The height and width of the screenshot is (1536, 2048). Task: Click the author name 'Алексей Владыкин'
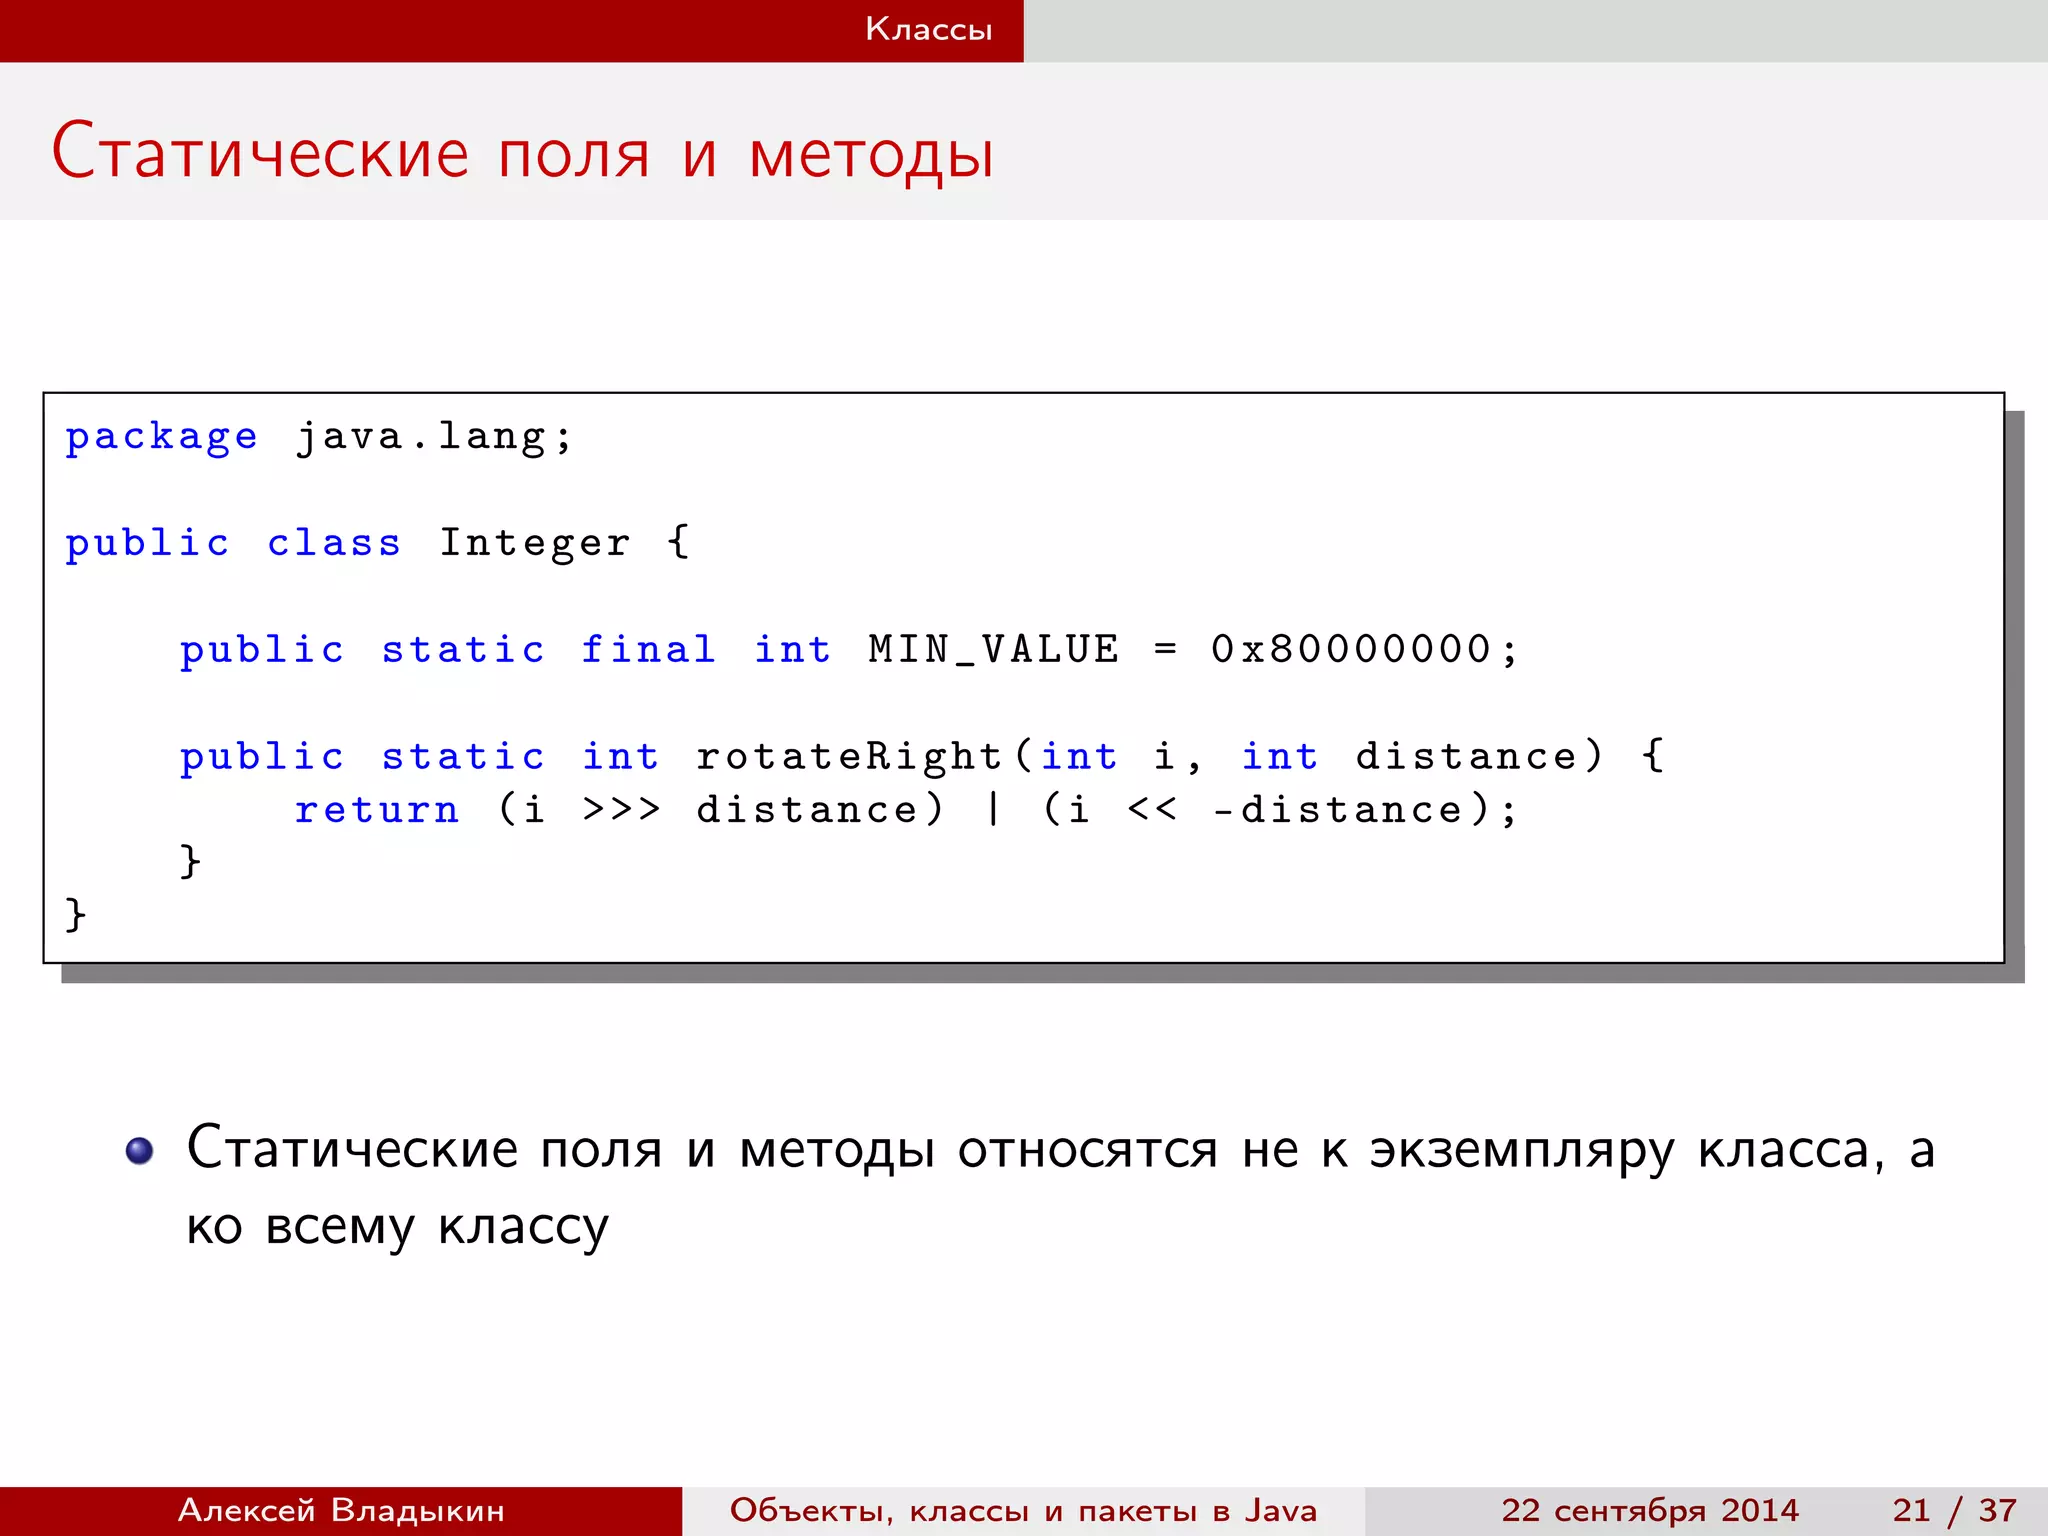coord(341,1510)
